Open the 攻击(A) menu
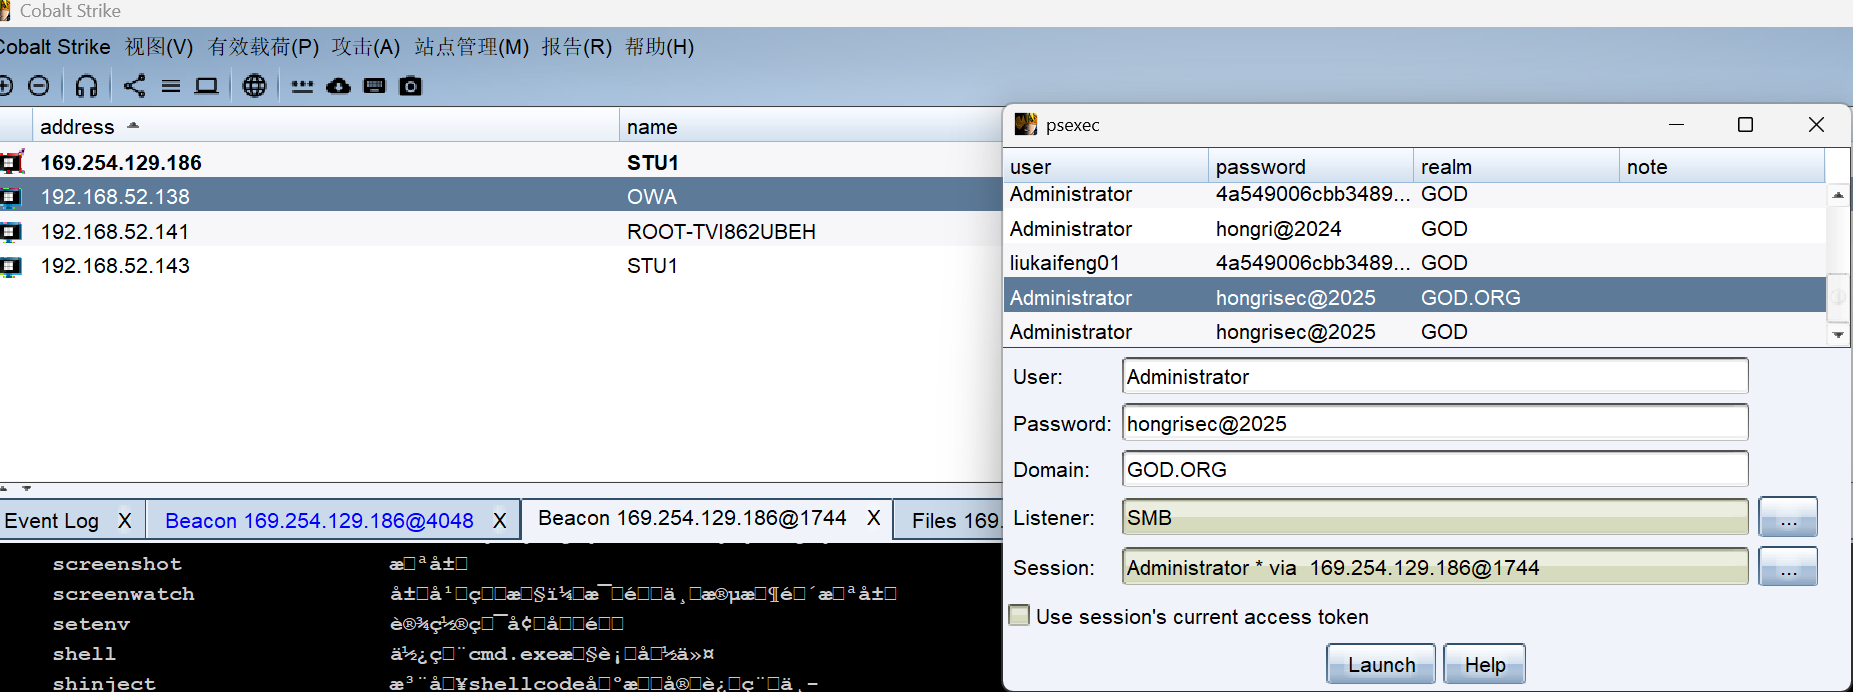This screenshot has width=1853, height=692. tap(366, 47)
